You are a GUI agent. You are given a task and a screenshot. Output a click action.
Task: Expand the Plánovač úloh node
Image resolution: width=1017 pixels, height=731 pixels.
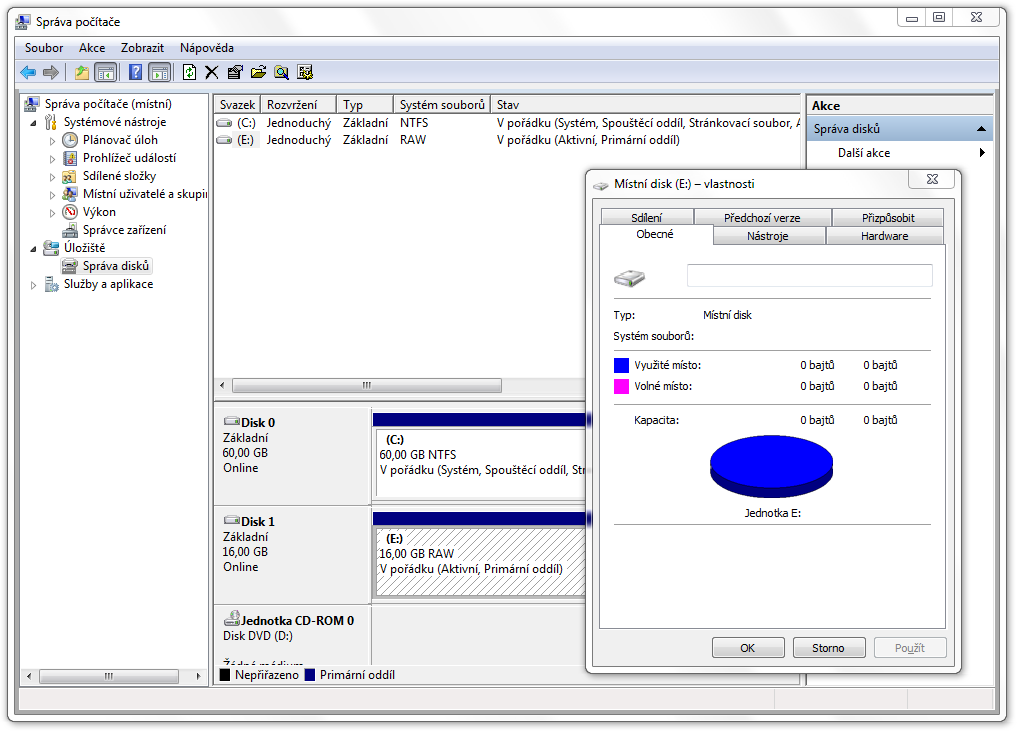[x=53, y=141]
